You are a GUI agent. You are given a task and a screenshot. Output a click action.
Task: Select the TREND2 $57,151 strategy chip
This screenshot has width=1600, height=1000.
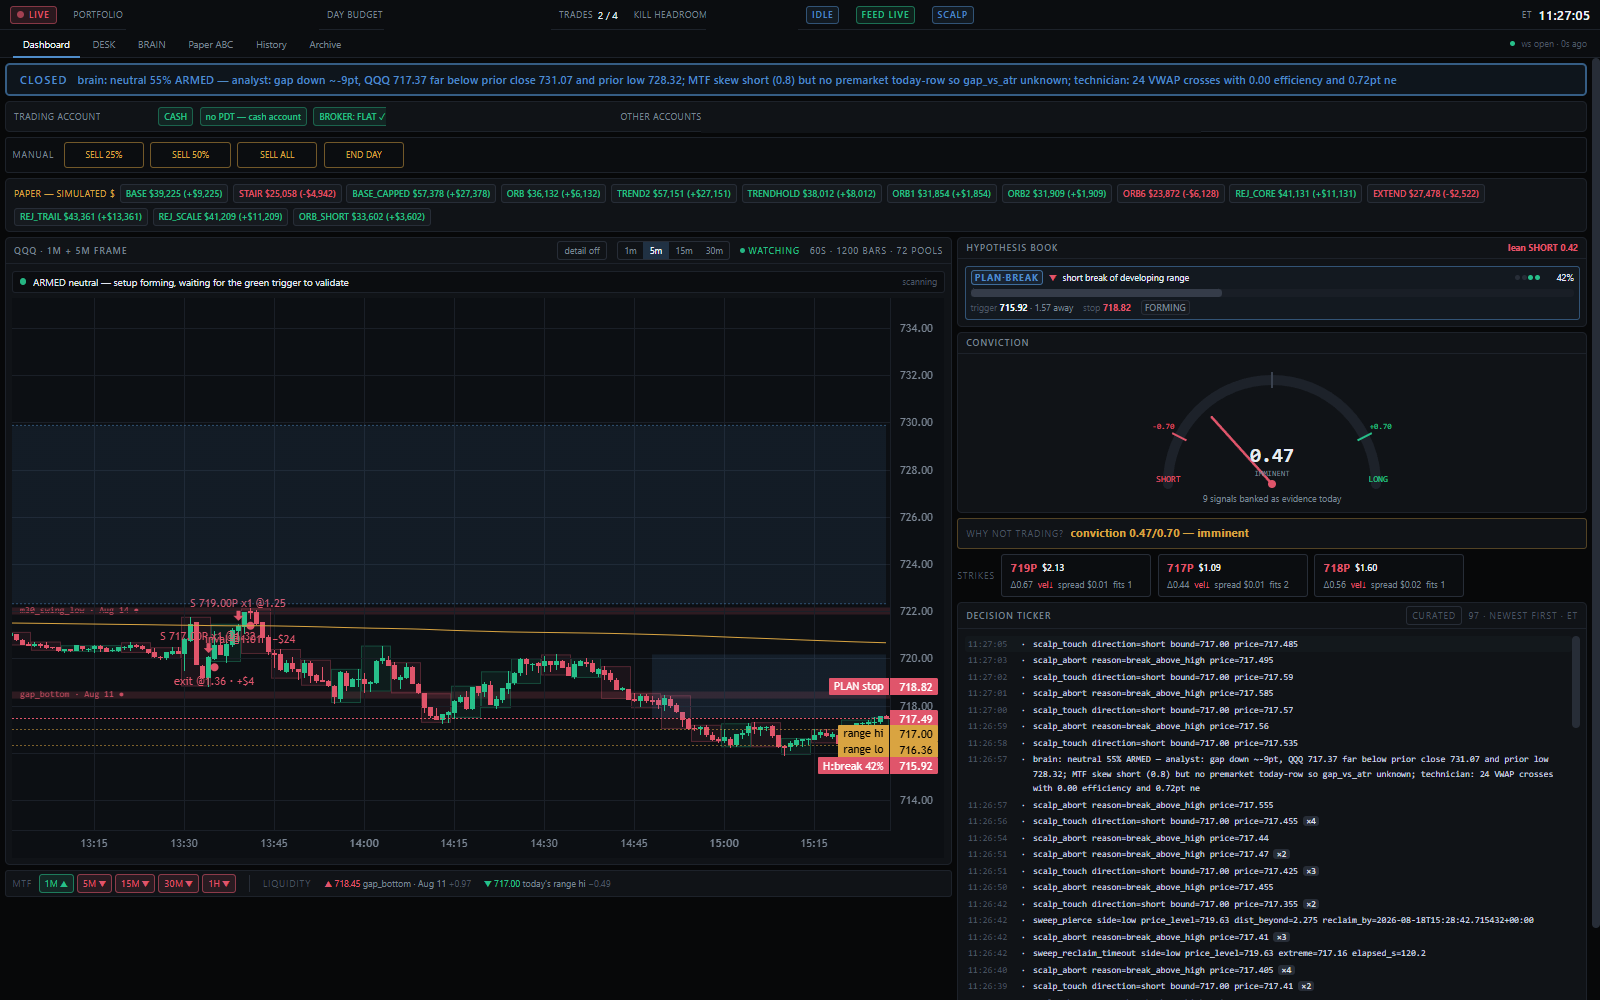tap(673, 194)
